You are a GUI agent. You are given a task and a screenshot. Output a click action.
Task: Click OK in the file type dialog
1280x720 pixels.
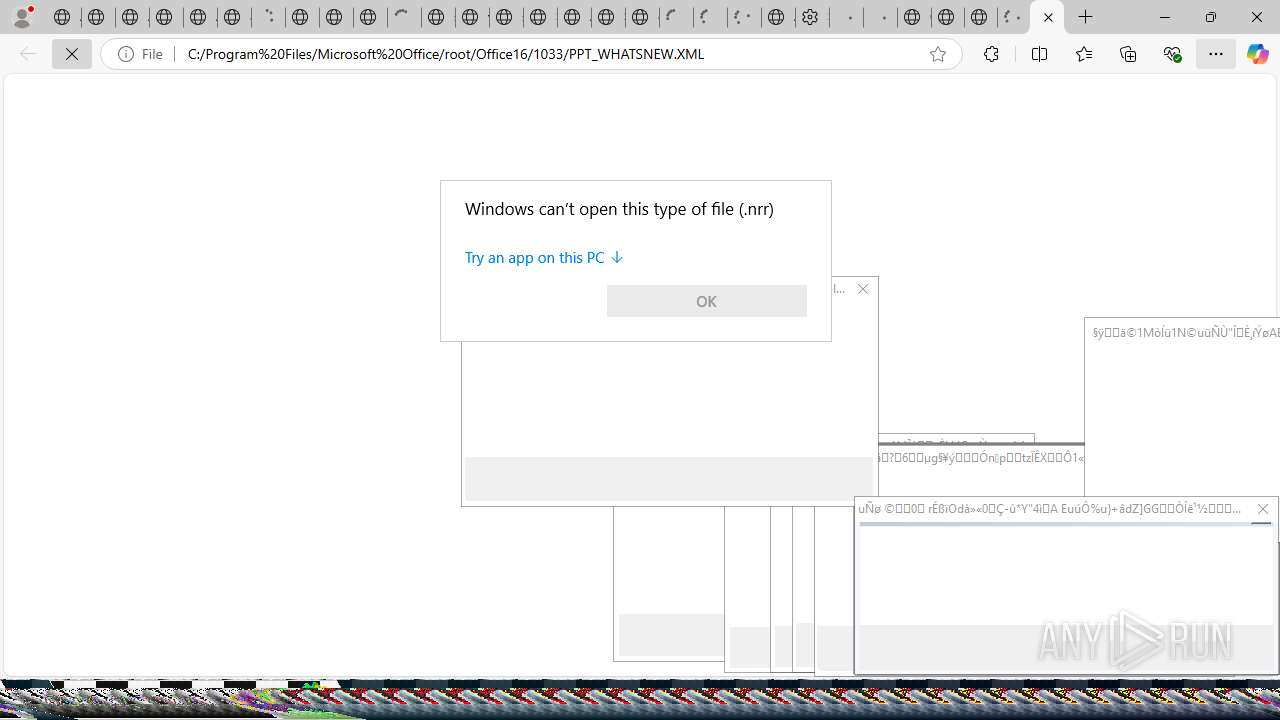pyautogui.click(x=706, y=301)
